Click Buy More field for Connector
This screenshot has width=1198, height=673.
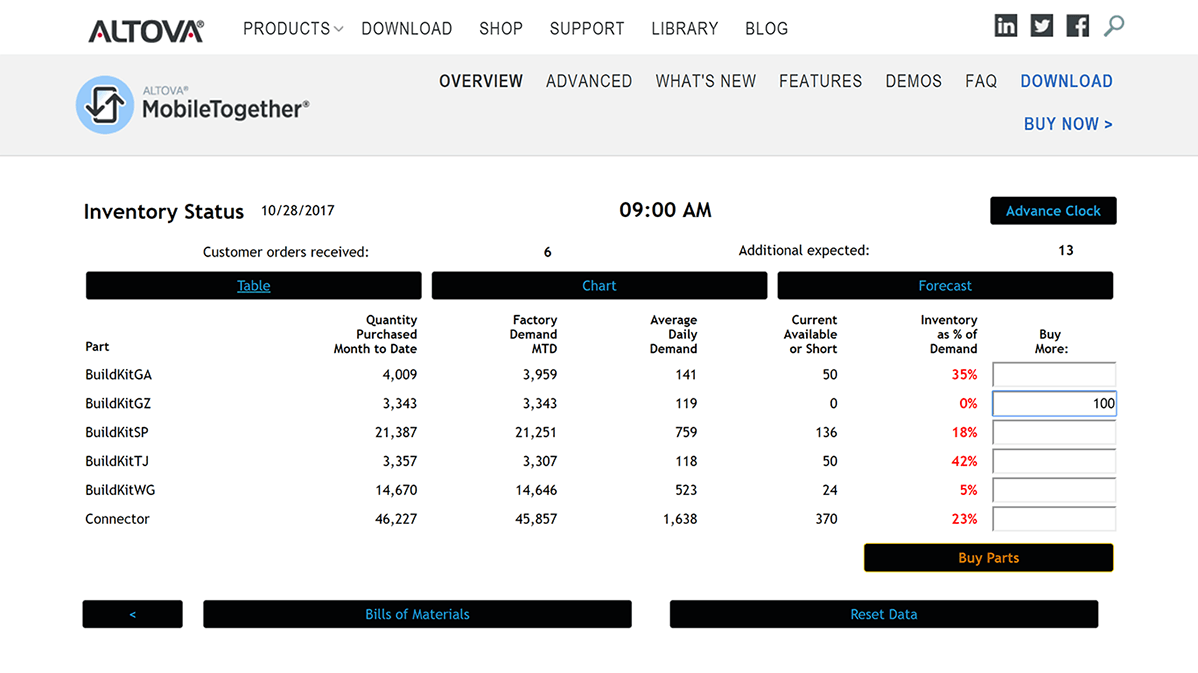[x=1054, y=519]
